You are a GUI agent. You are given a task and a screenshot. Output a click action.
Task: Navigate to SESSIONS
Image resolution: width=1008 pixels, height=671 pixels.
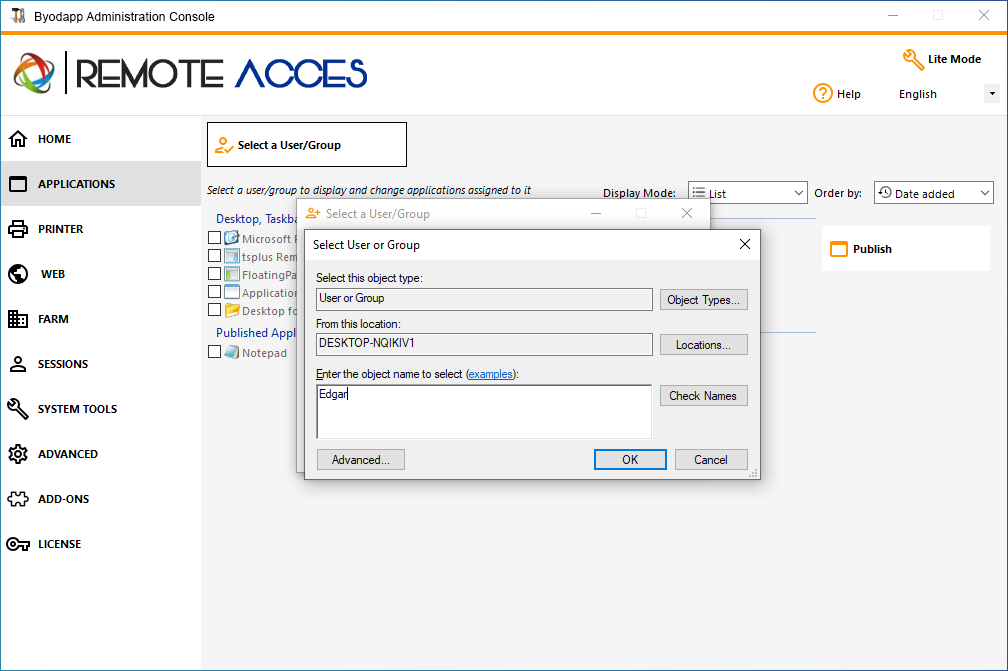[x=101, y=364]
